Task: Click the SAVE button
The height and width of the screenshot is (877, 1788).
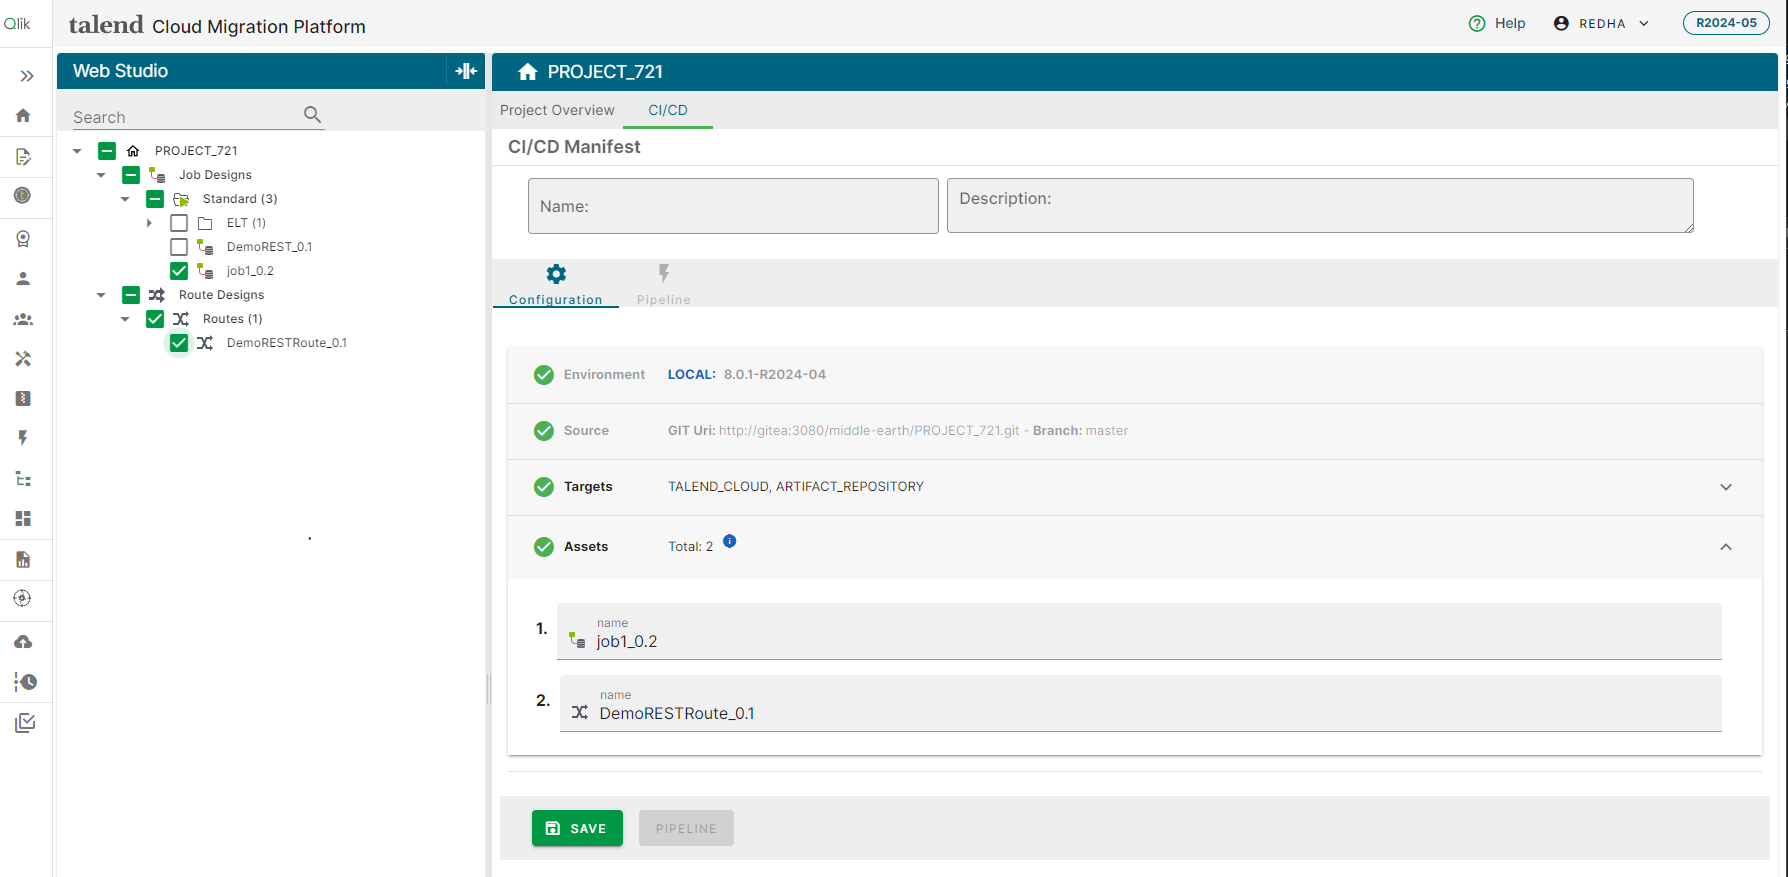Action: click(577, 828)
